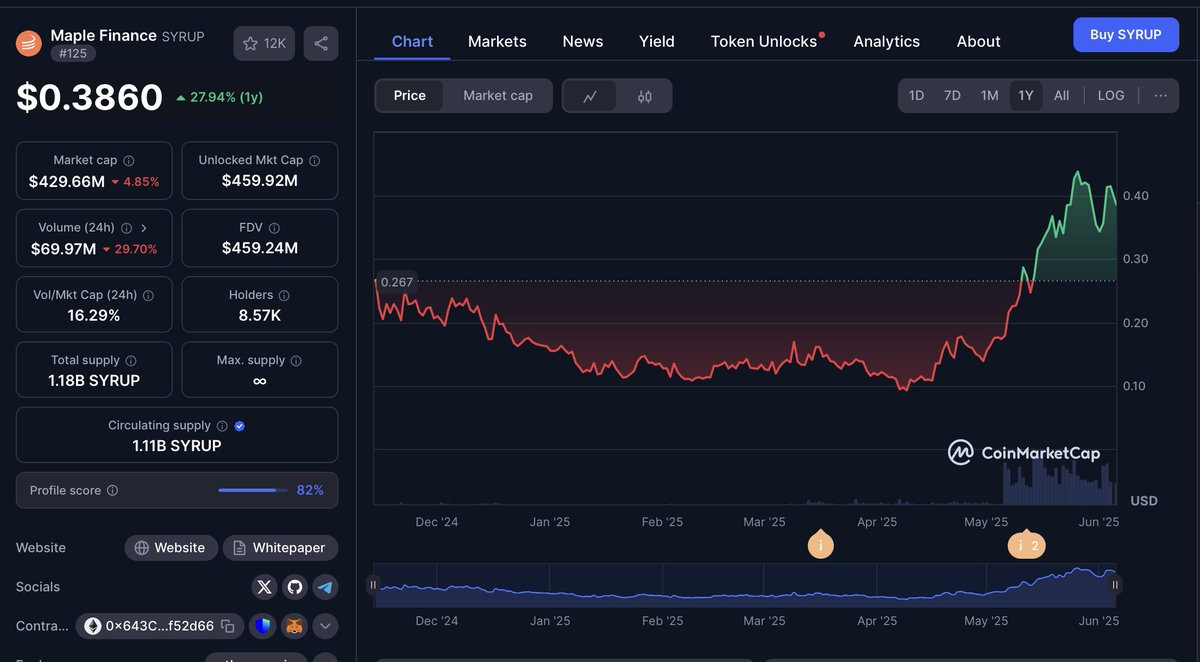Image resolution: width=1200 pixels, height=662 pixels.
Task: Open info tooltip next to Holders
Action: pyautogui.click(x=284, y=295)
